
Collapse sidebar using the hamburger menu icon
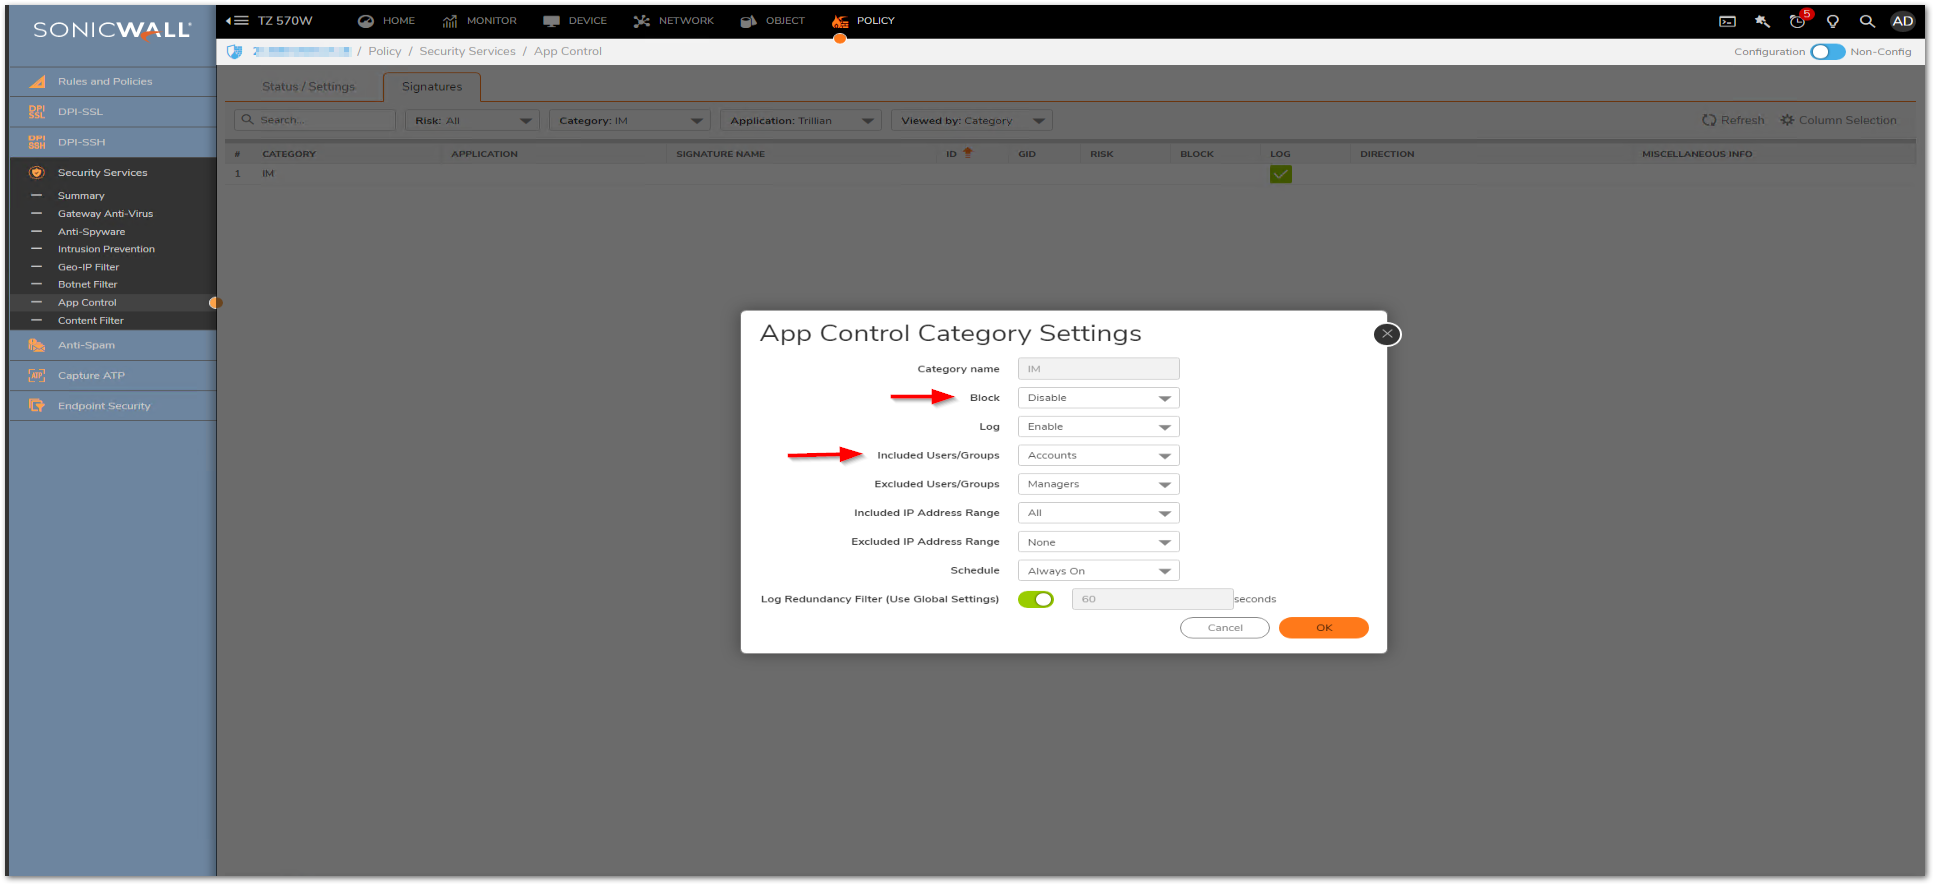238,20
